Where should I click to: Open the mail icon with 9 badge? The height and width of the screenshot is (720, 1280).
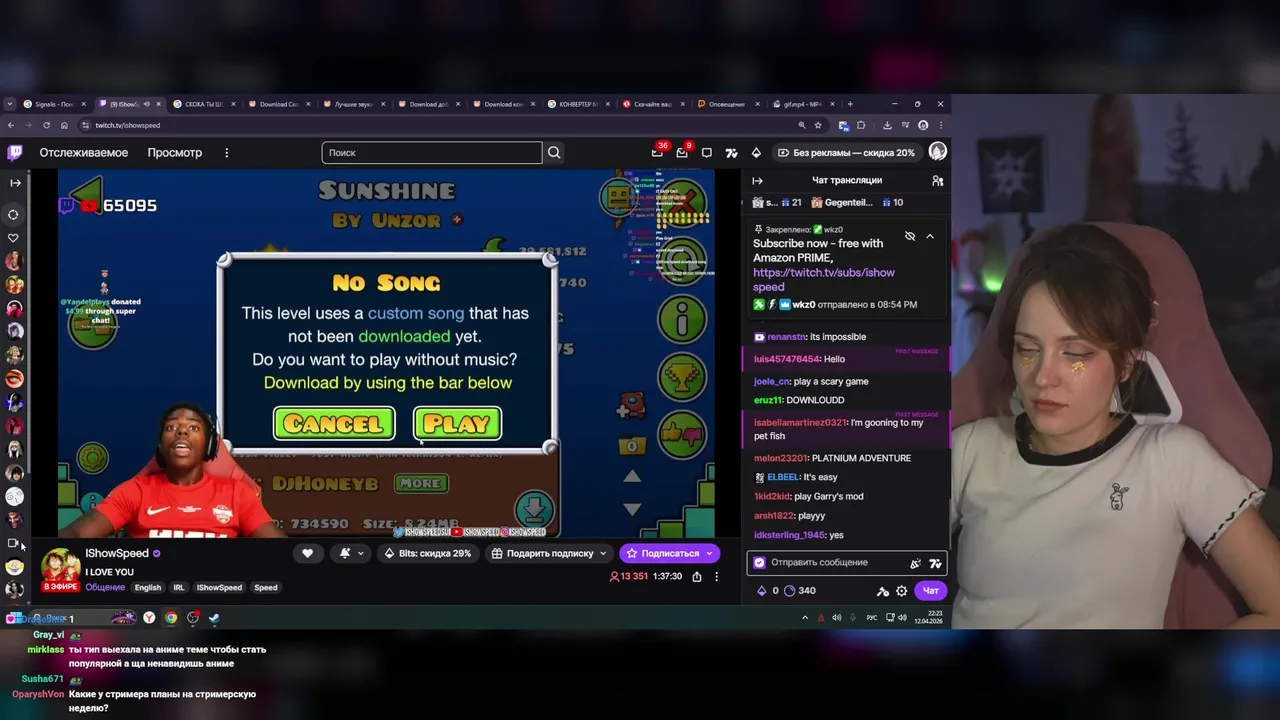[x=682, y=152]
